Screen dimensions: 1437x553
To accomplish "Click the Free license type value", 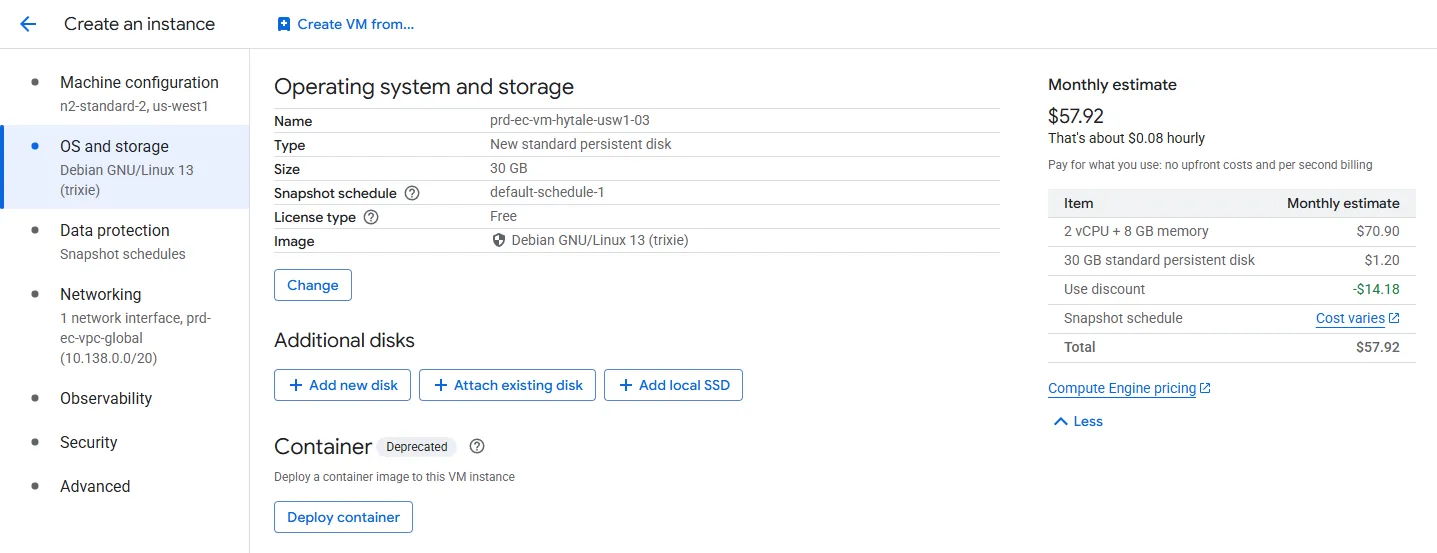I will click(x=504, y=216).
